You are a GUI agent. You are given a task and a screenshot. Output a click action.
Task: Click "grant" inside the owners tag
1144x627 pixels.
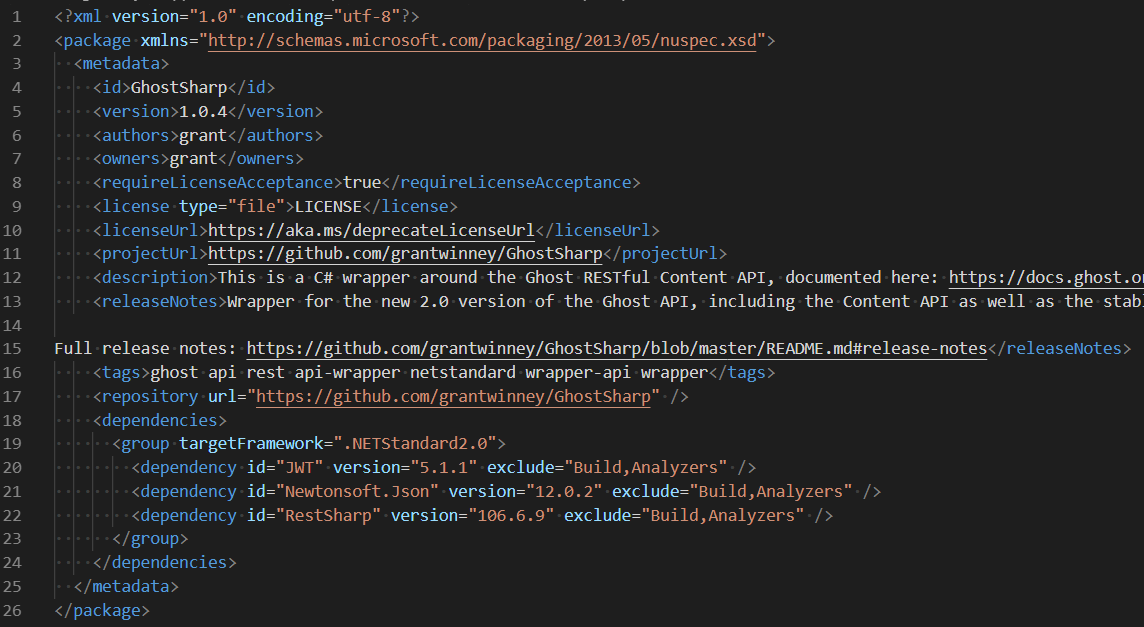click(x=193, y=159)
